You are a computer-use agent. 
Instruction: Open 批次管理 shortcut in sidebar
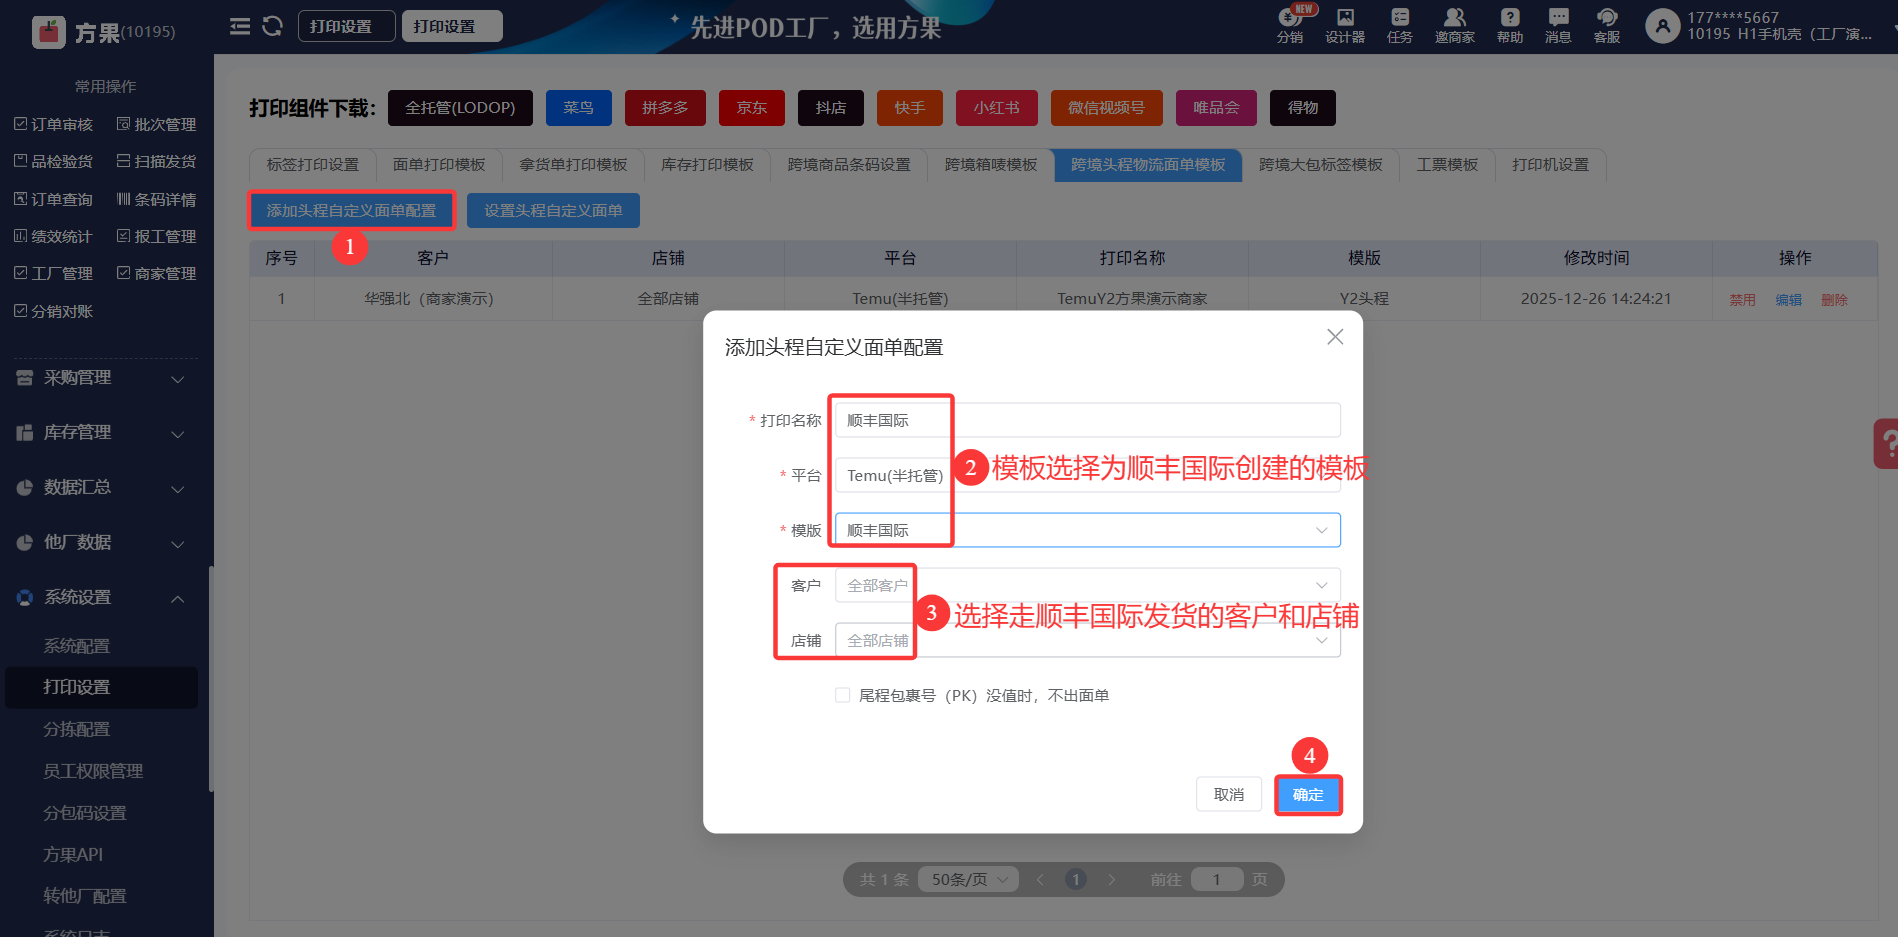(x=157, y=124)
